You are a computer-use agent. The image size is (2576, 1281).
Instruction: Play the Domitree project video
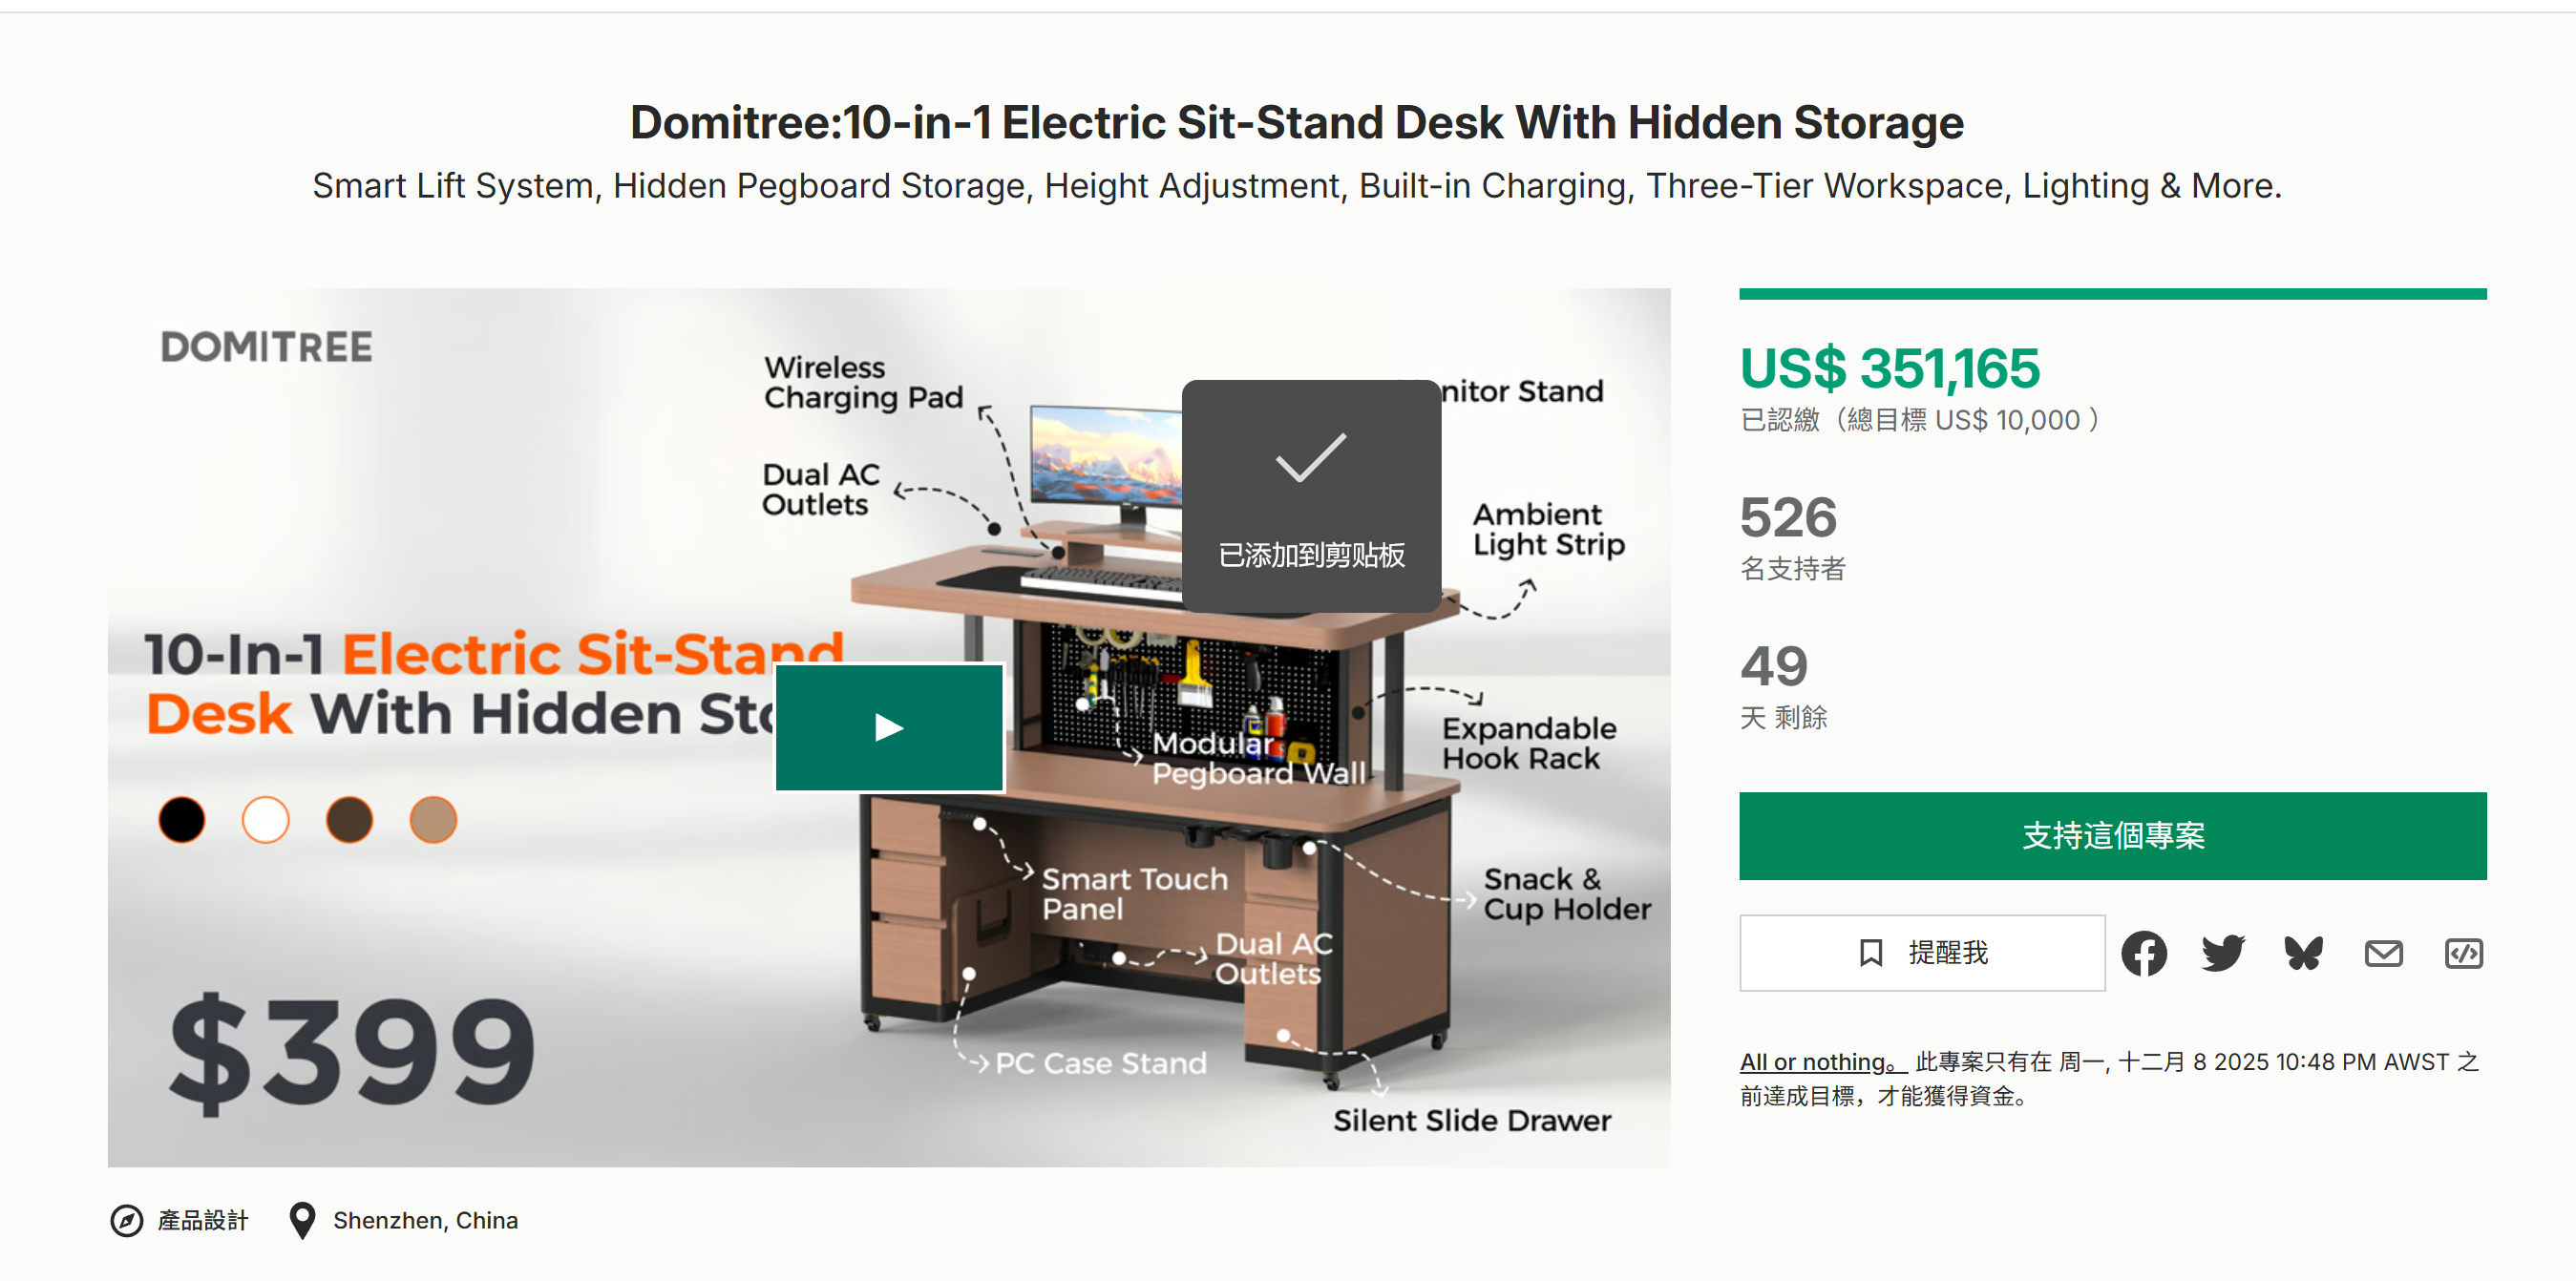[889, 727]
